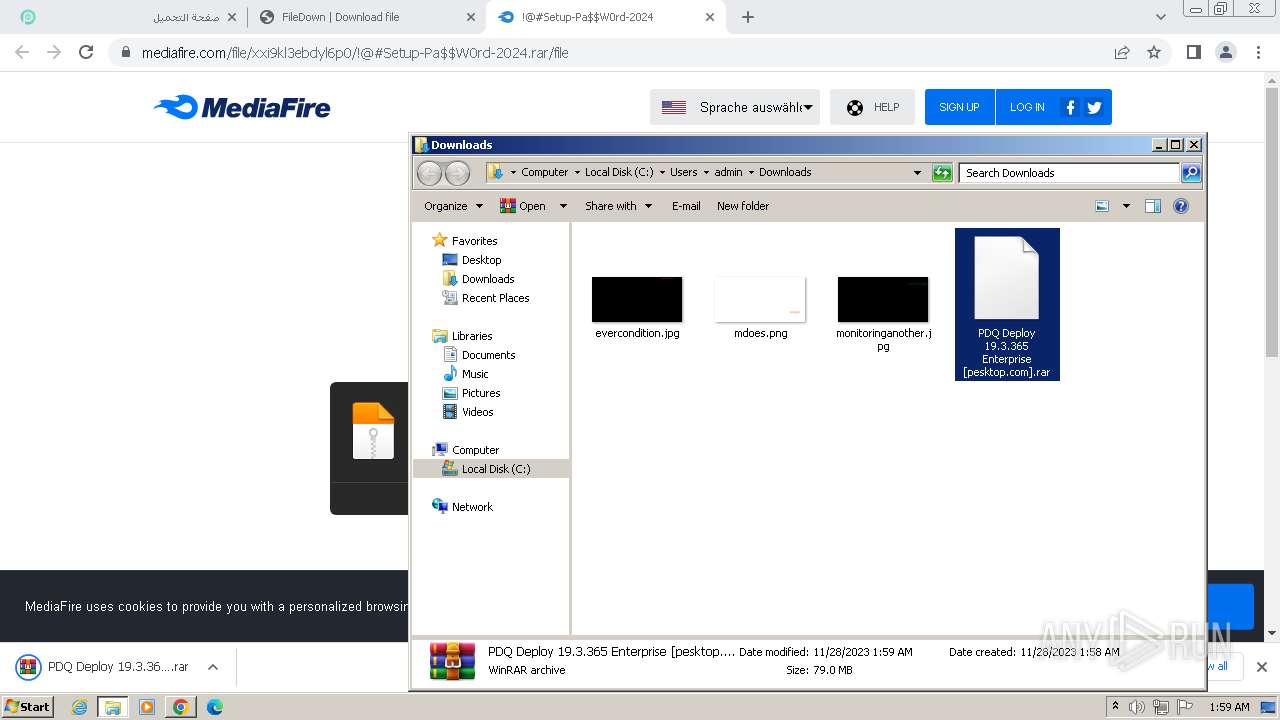Click the MediaFire logo
Screen dimensions: 1280x720
click(x=242, y=107)
